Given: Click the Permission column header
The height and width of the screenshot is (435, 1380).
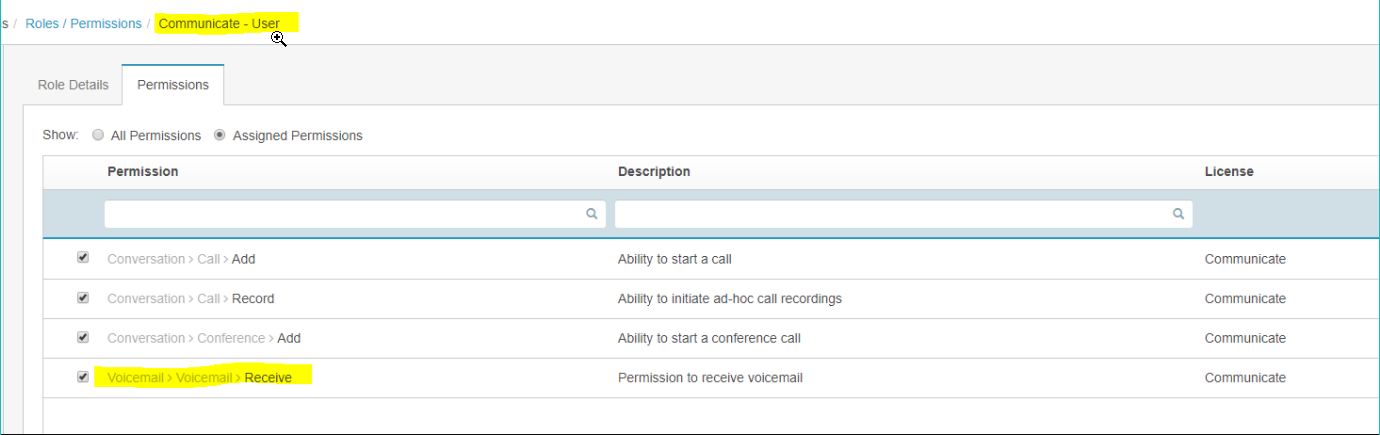Looking at the screenshot, I should click(x=143, y=172).
